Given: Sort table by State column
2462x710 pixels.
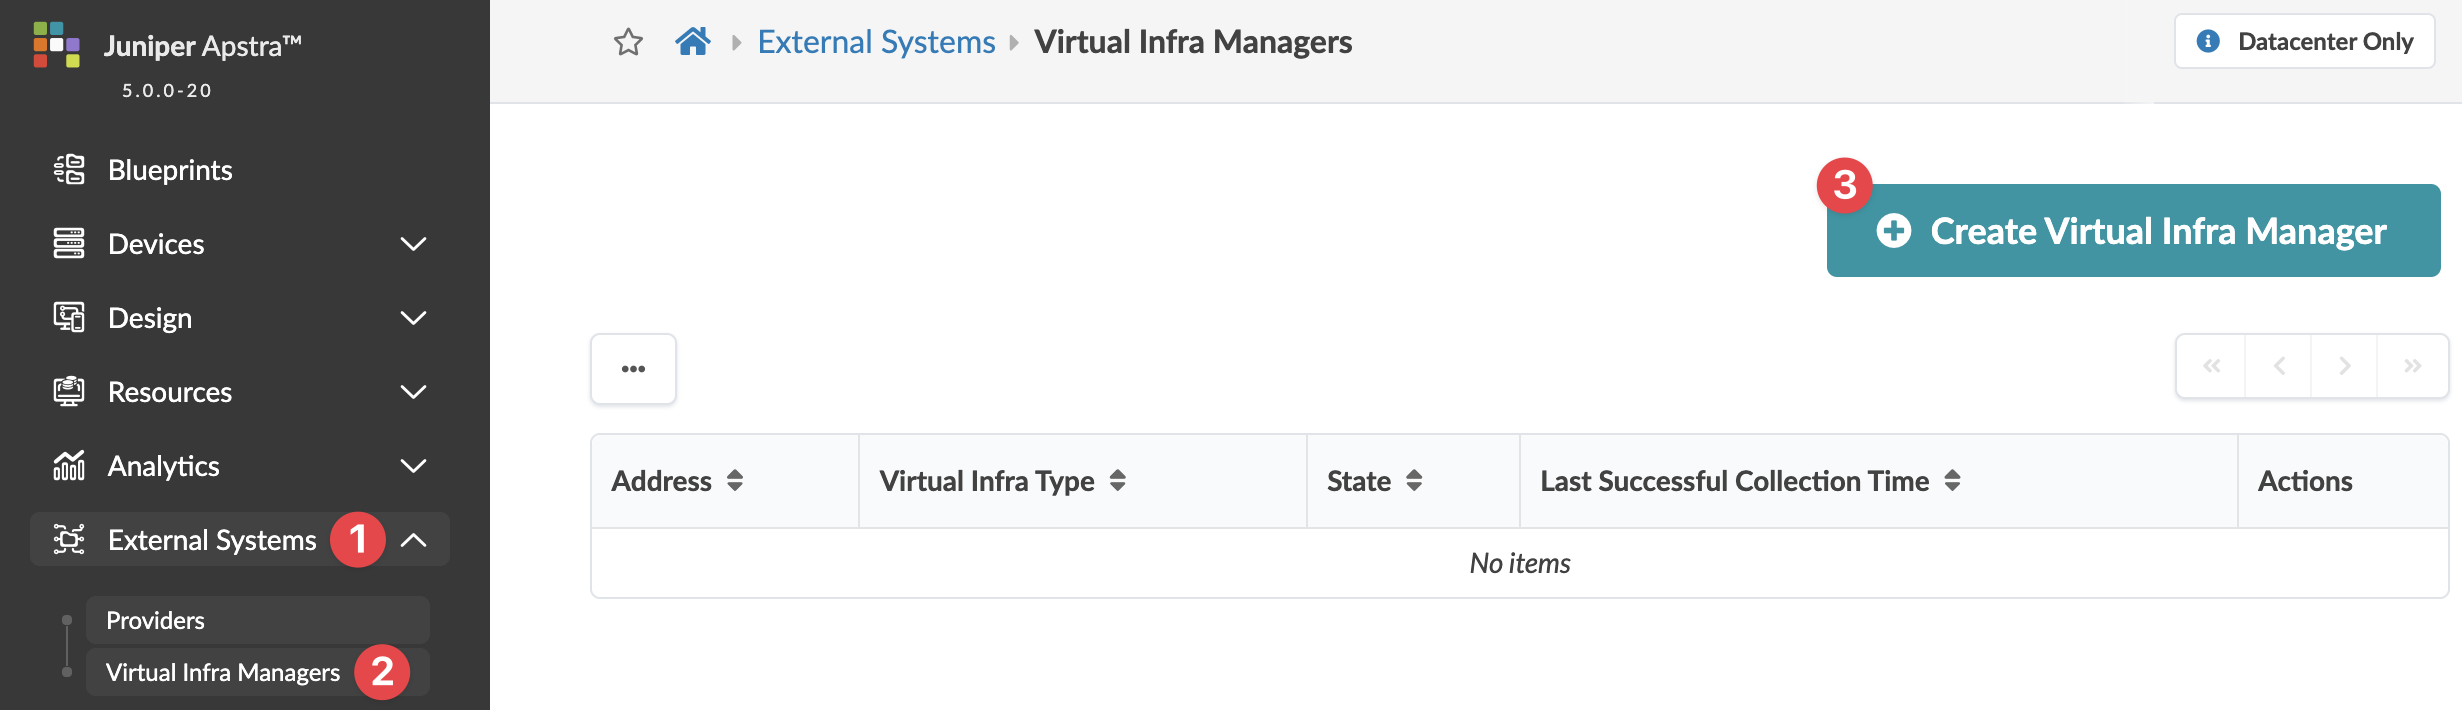Looking at the screenshot, I should [x=1414, y=481].
